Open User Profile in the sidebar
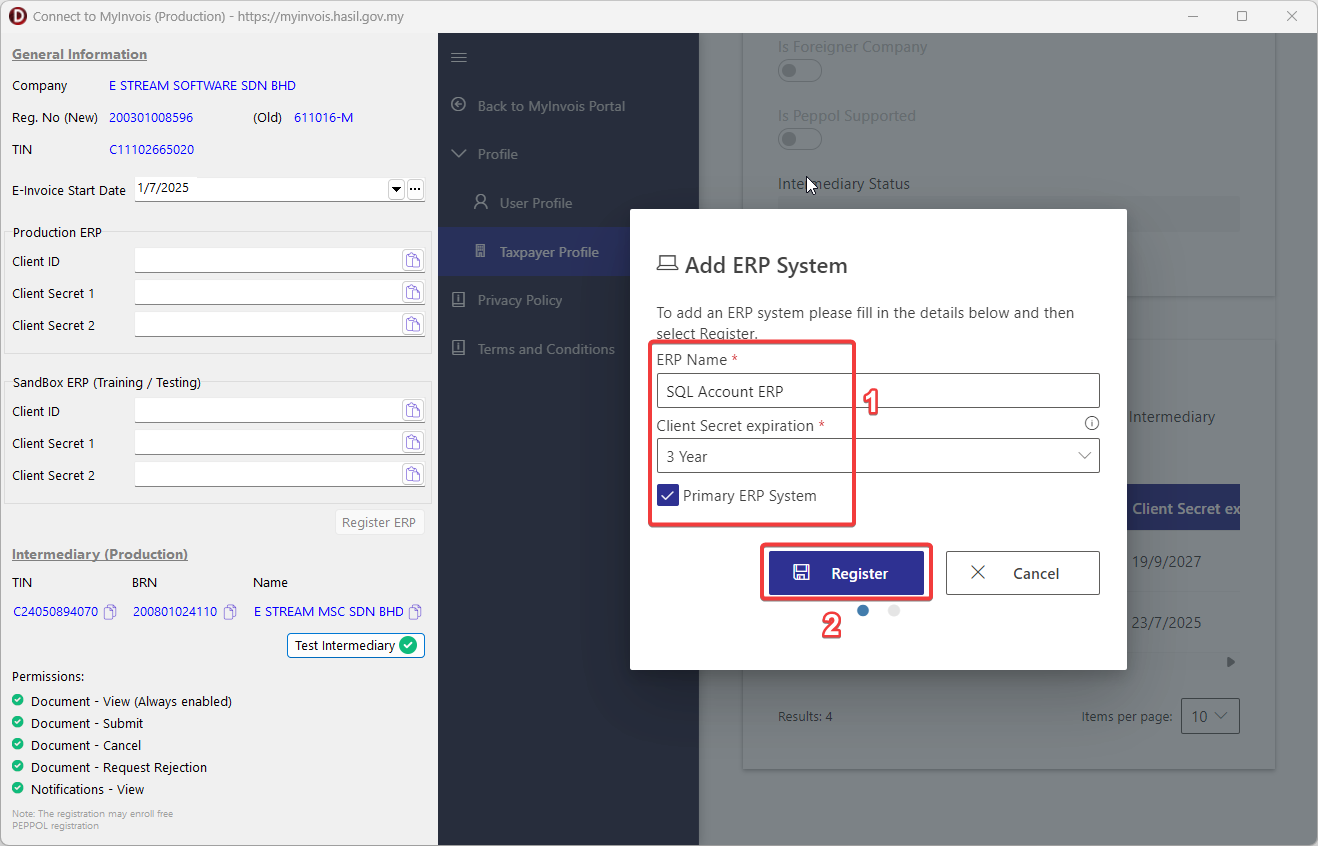The image size is (1318, 846). (x=535, y=203)
